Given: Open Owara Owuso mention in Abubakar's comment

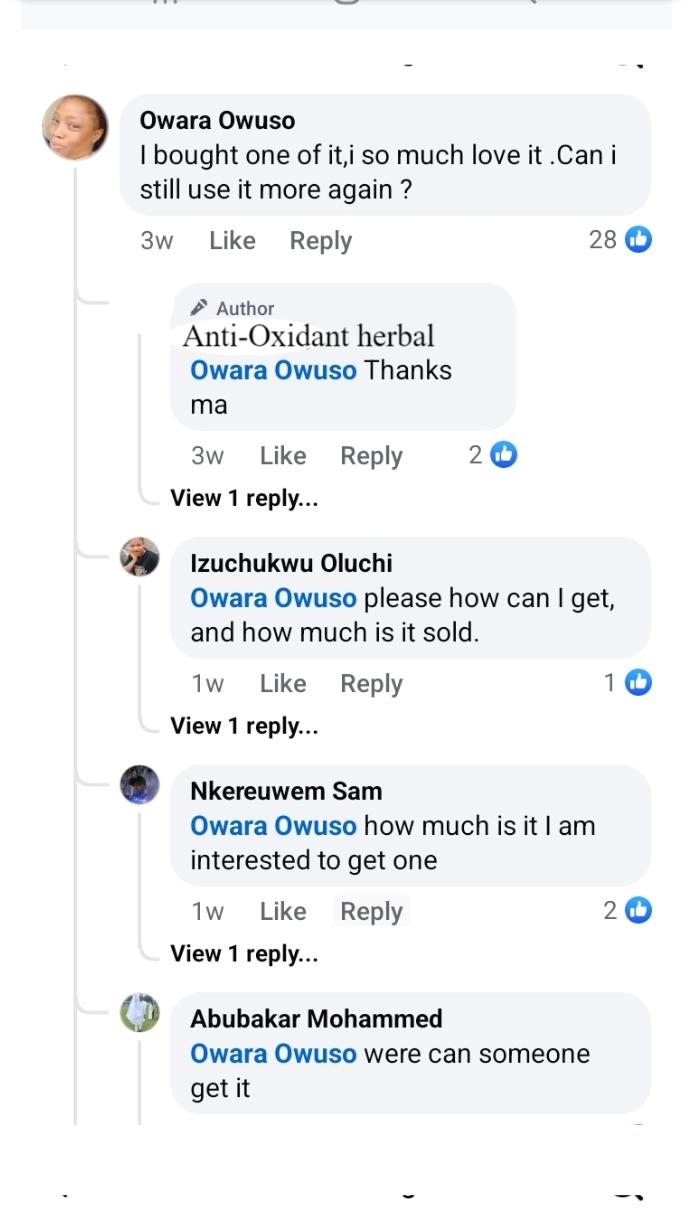Looking at the screenshot, I should click(273, 1054).
